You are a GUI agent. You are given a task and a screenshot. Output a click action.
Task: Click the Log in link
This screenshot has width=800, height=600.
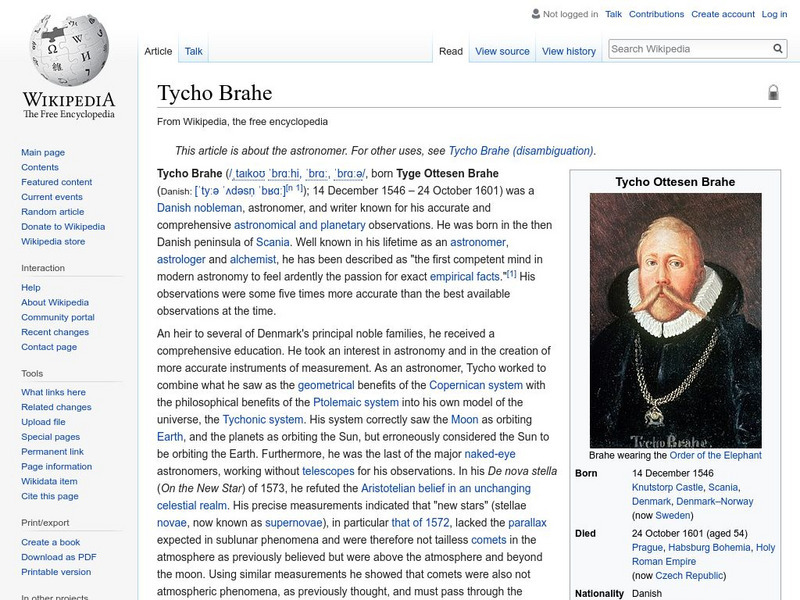(774, 14)
